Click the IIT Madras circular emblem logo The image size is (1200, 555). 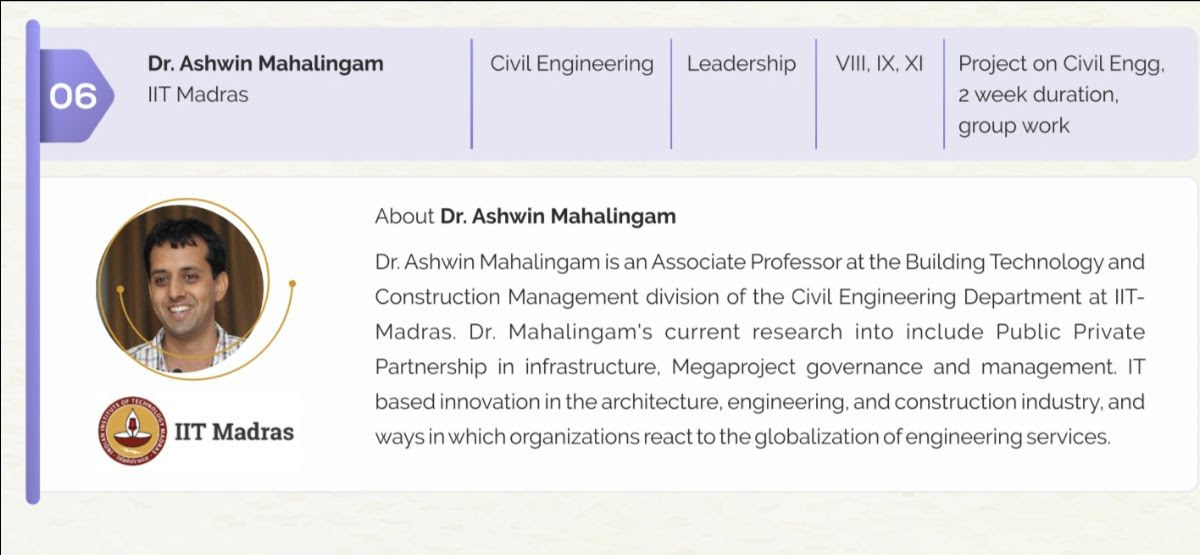pos(131,431)
